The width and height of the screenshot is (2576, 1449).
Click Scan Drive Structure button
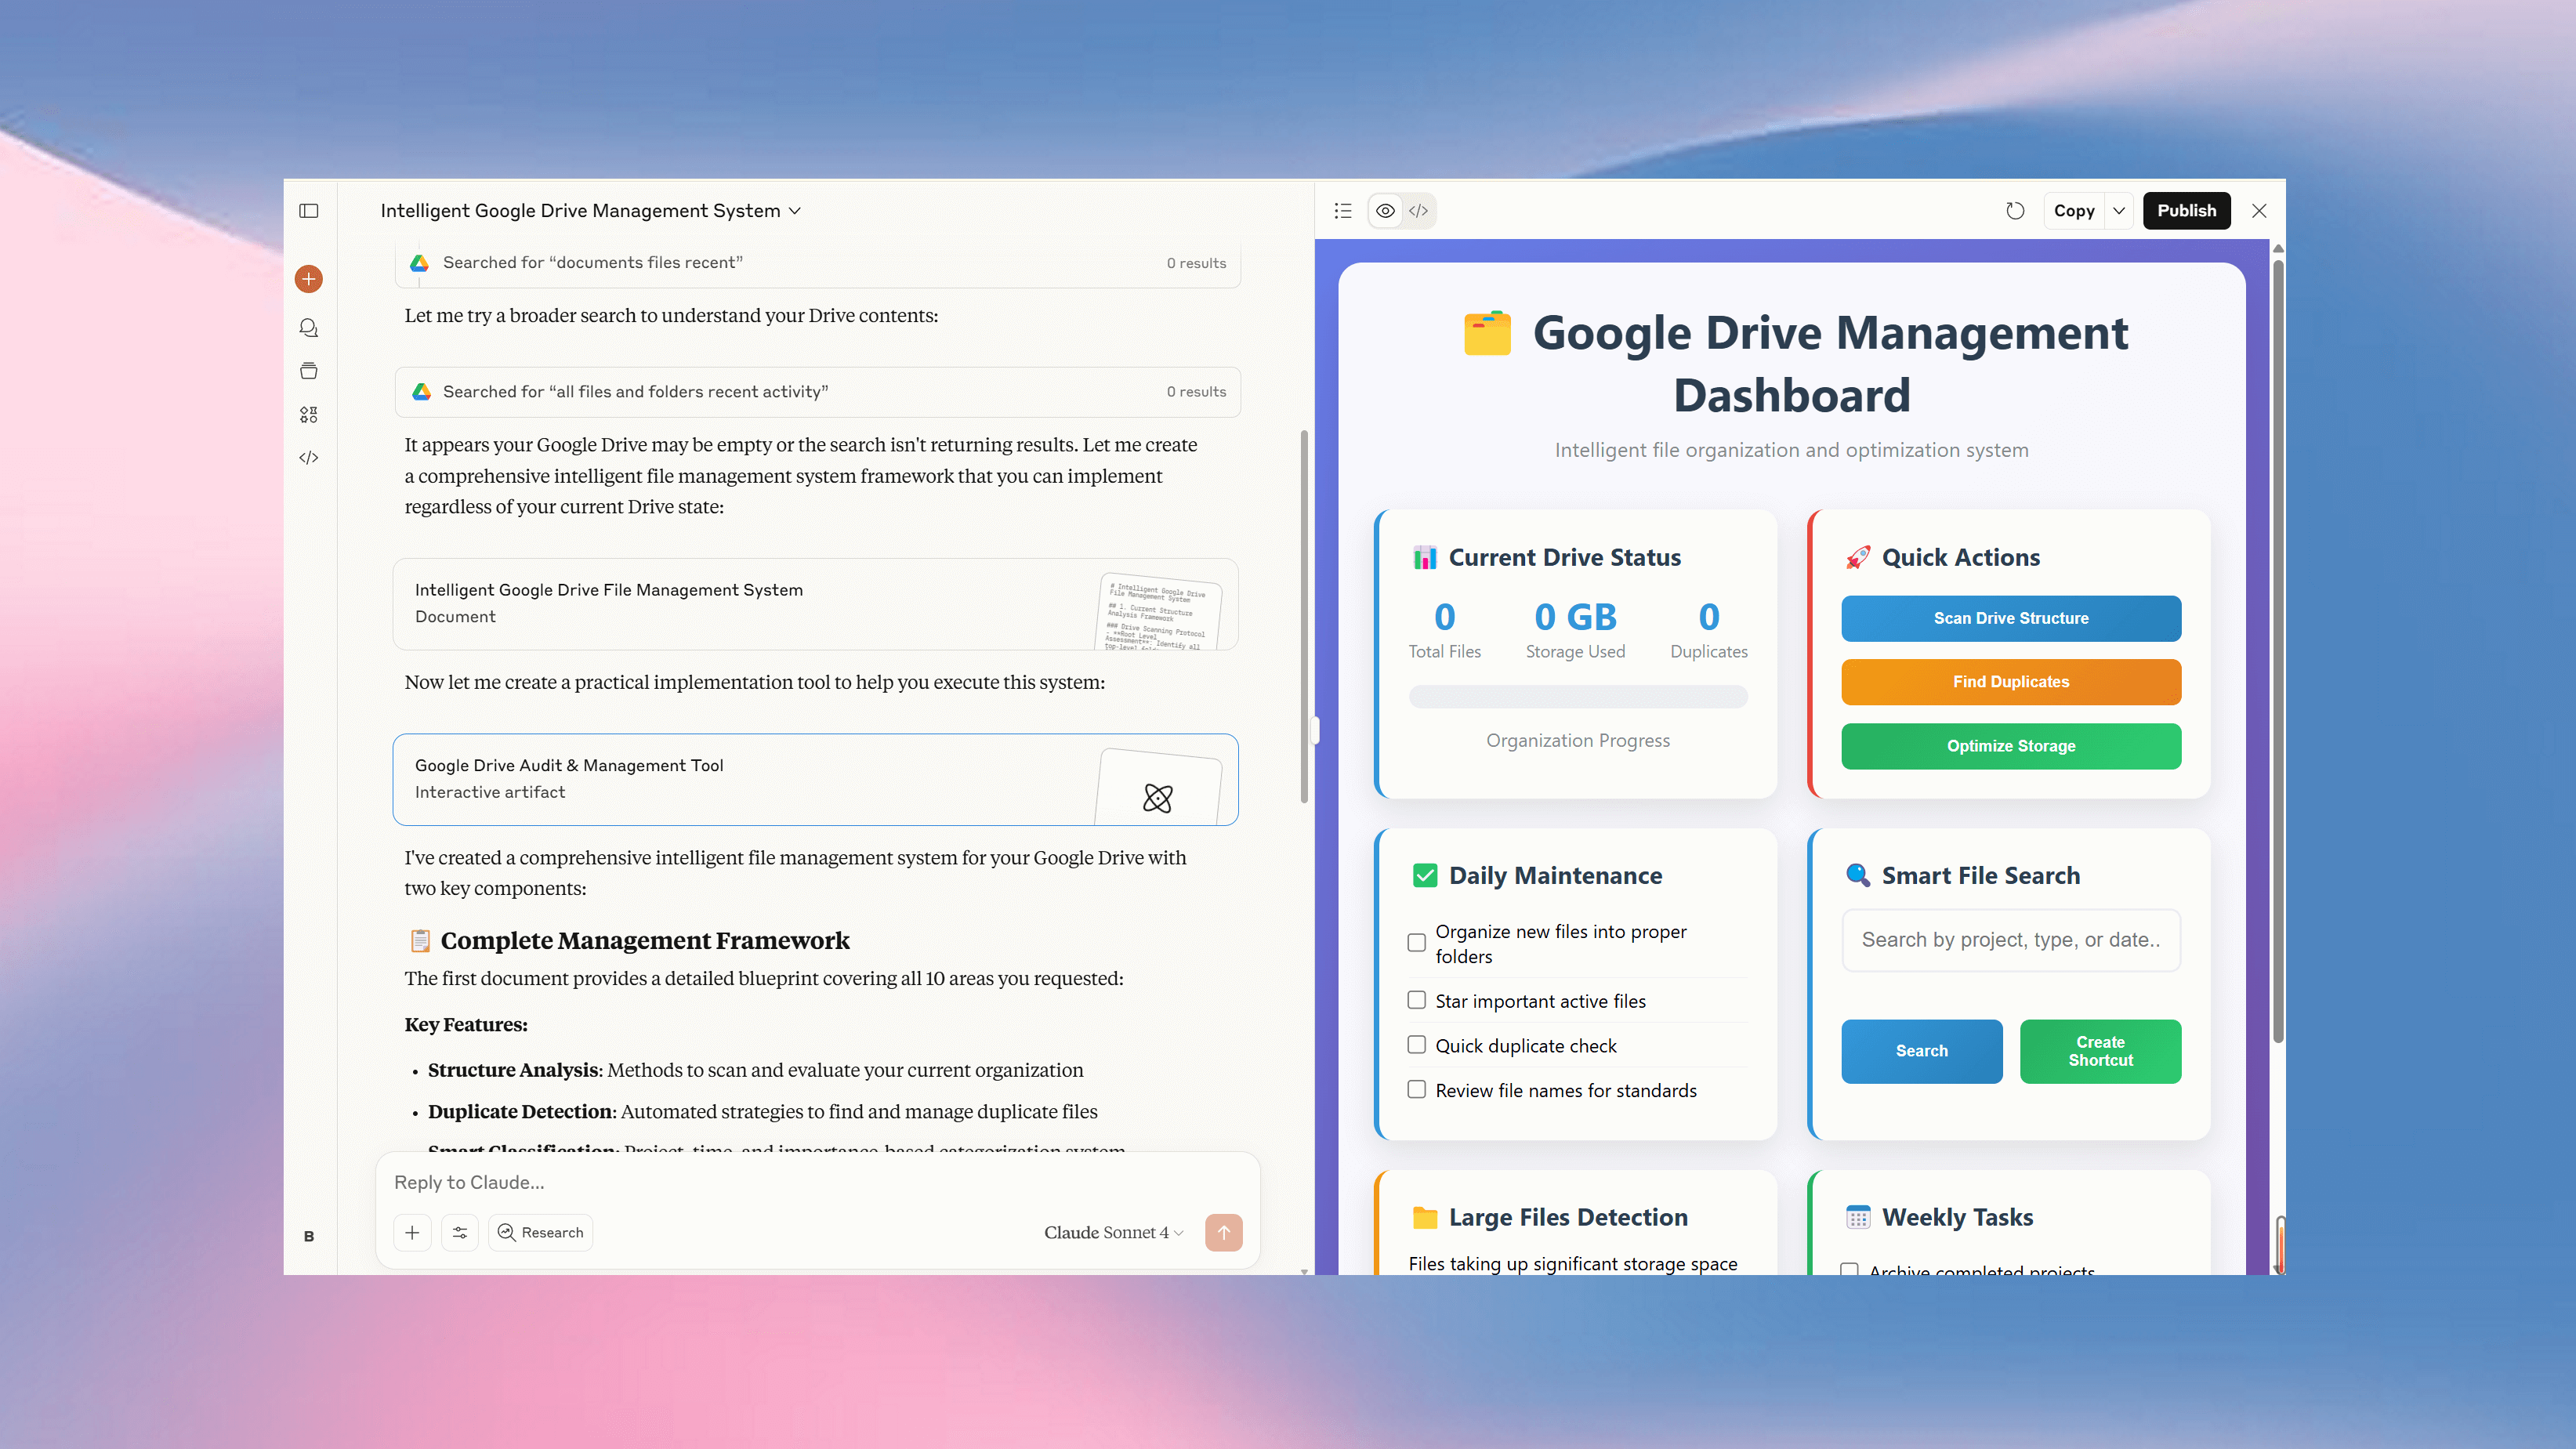[x=2011, y=618]
